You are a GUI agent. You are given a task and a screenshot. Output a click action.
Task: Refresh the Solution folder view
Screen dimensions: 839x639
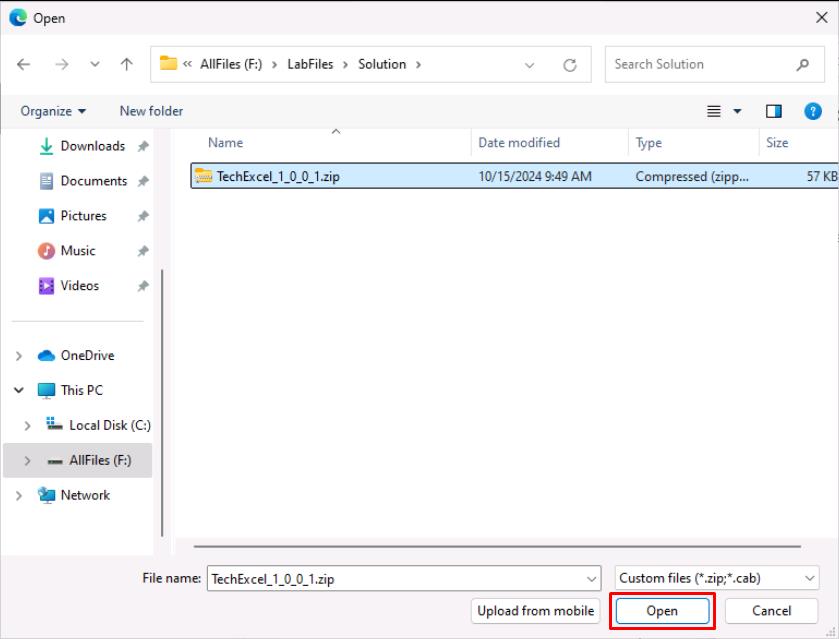570,65
